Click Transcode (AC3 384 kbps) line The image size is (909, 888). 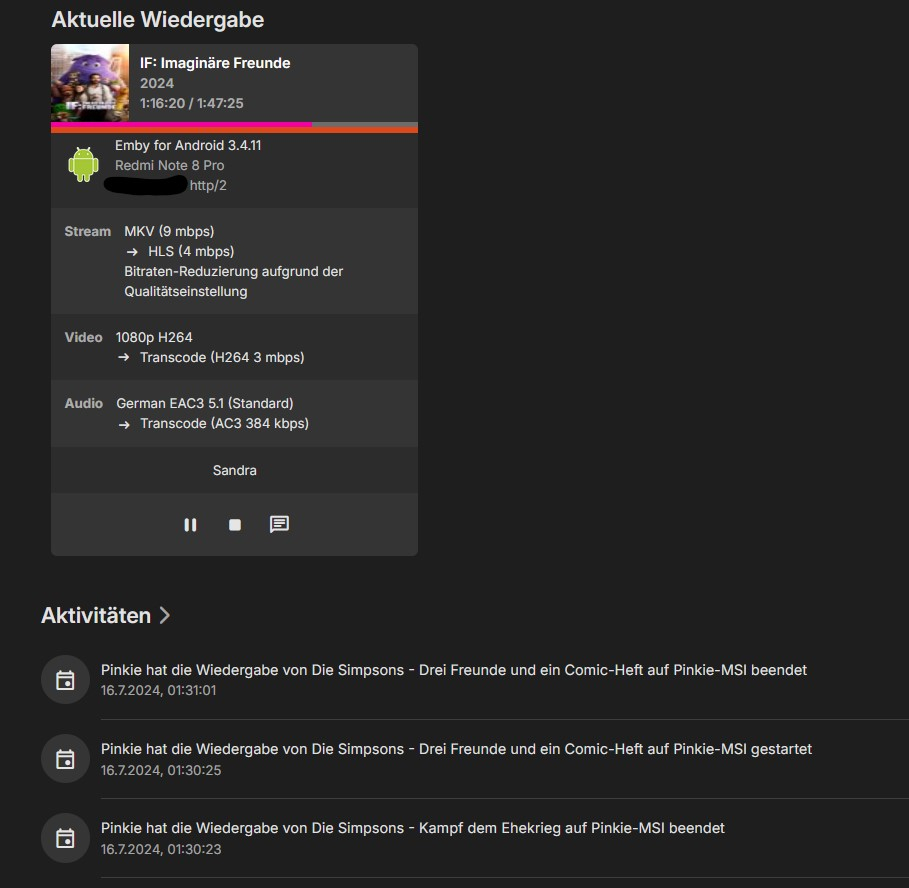point(224,424)
